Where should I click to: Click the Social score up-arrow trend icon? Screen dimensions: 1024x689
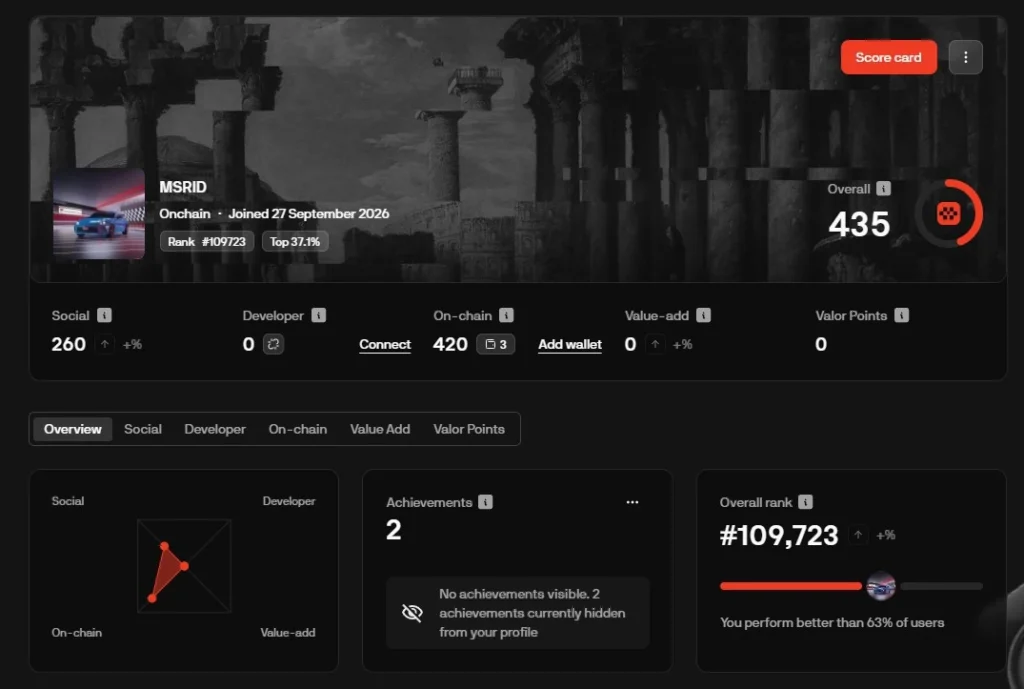104,344
